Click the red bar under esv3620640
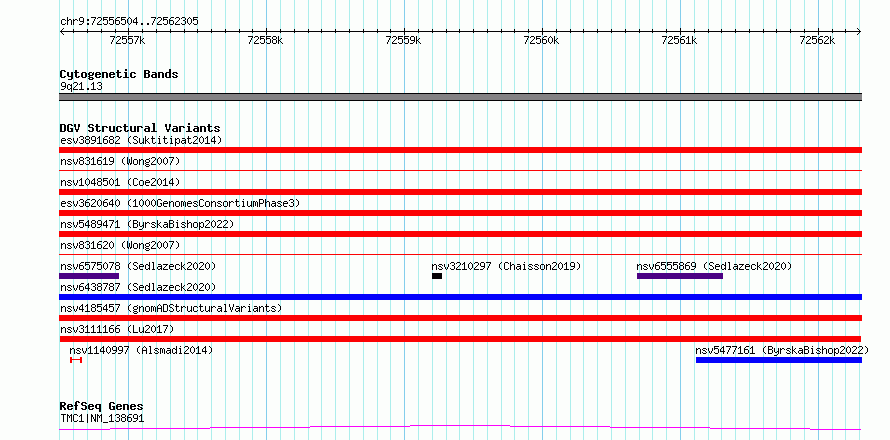The height and width of the screenshot is (440, 890). [x=460, y=213]
